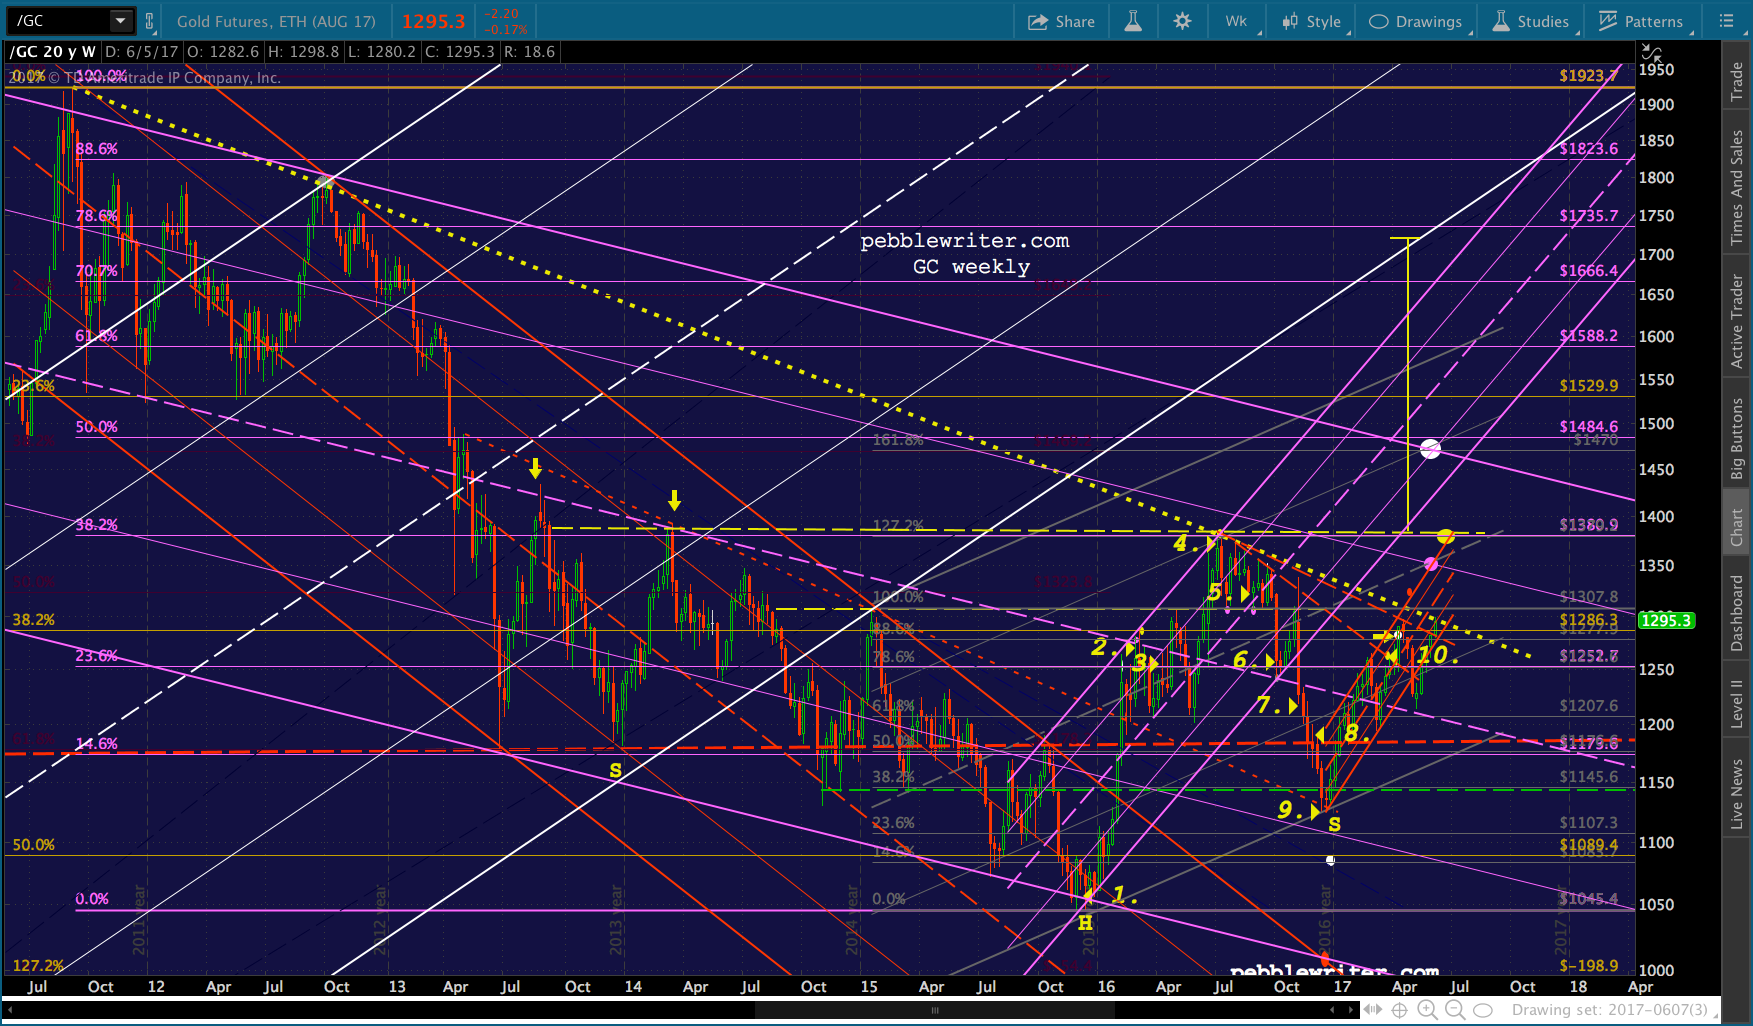Click the white circle target marker near $1470
This screenshot has height=1026, width=1753.
(1431, 449)
